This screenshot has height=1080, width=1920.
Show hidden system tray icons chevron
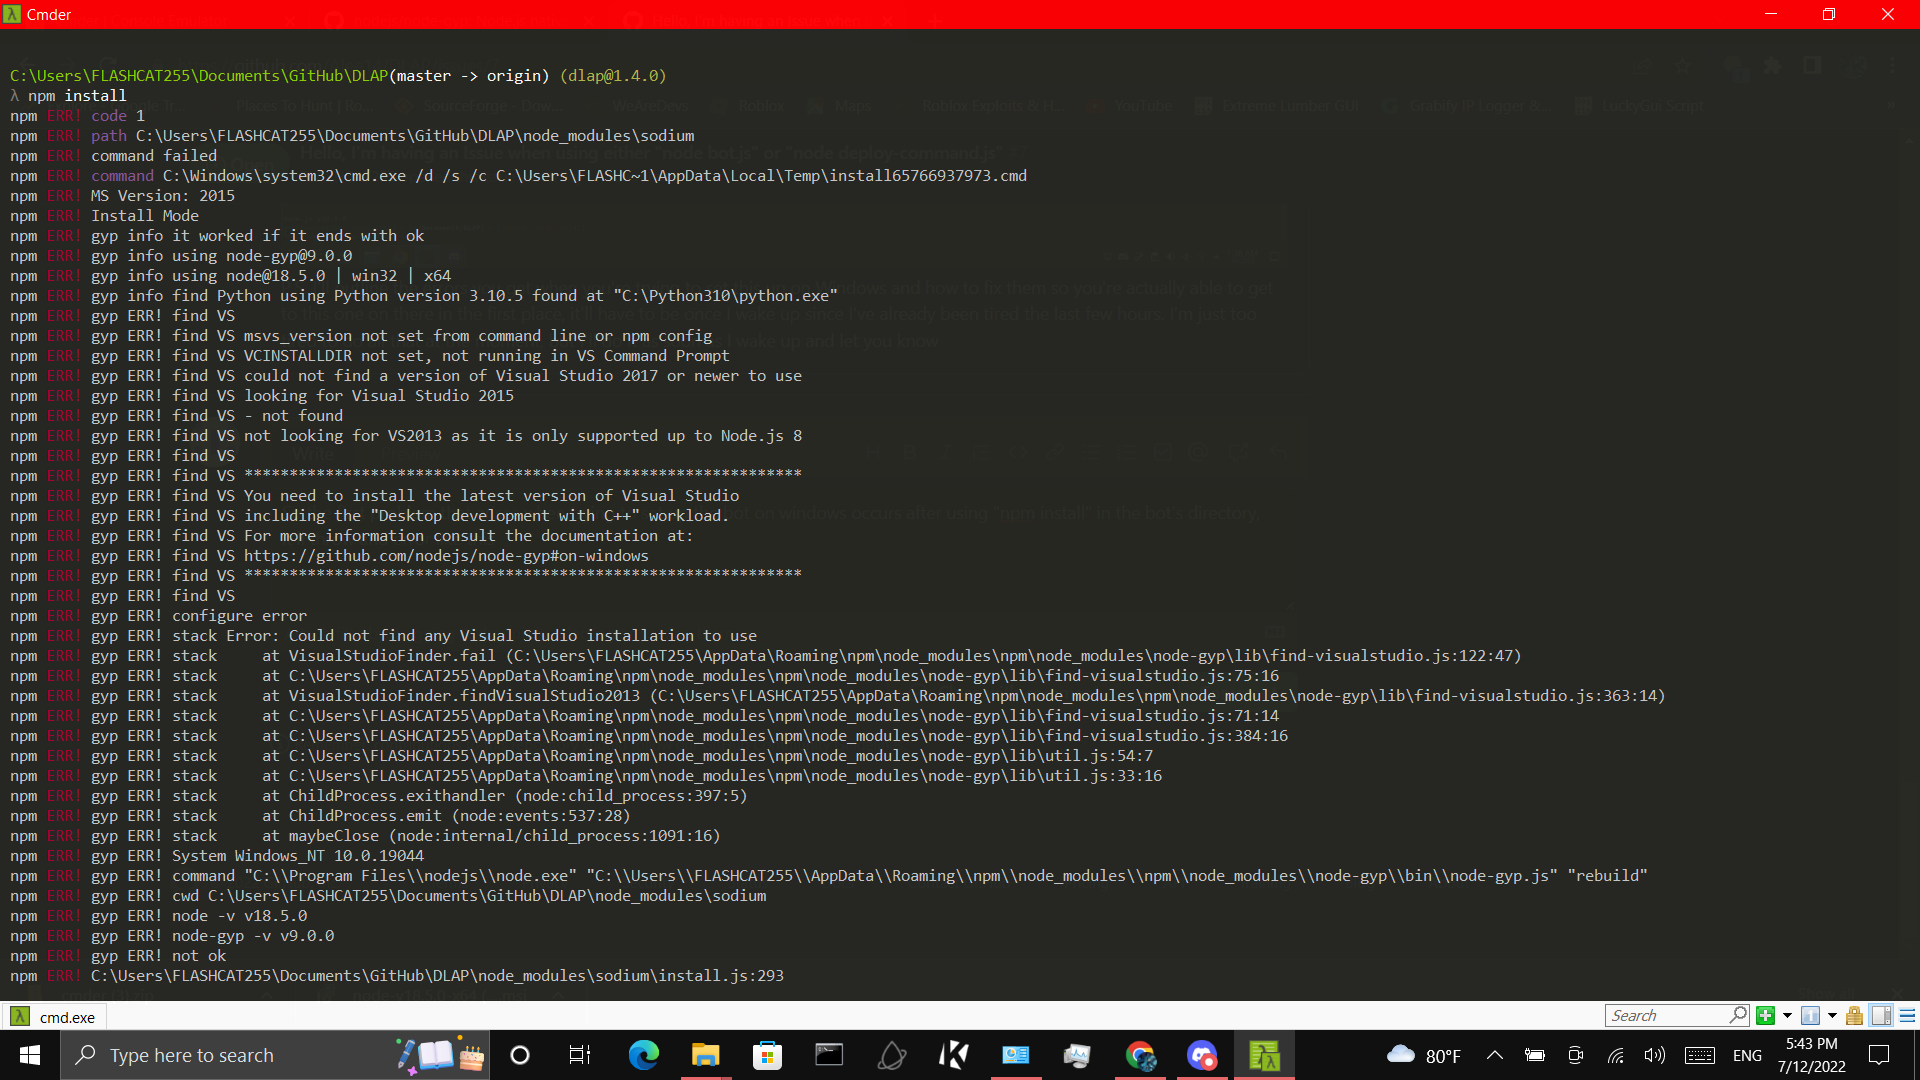(x=1494, y=1055)
